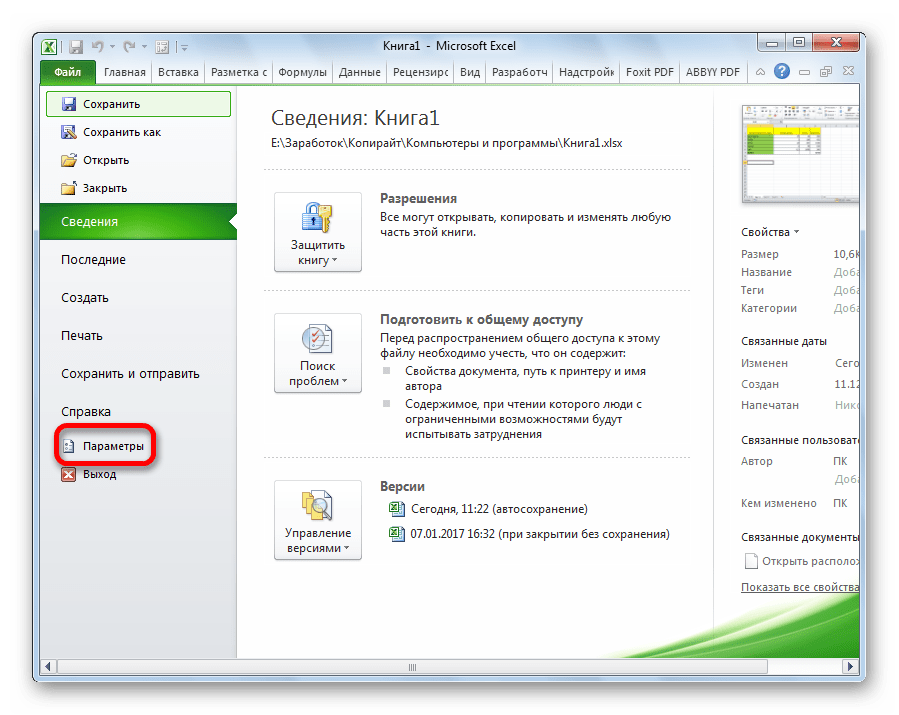Image resolution: width=899 pixels, height=715 pixels.
Task: Open the Поиск проблем dropdown button
Action: [x=318, y=353]
